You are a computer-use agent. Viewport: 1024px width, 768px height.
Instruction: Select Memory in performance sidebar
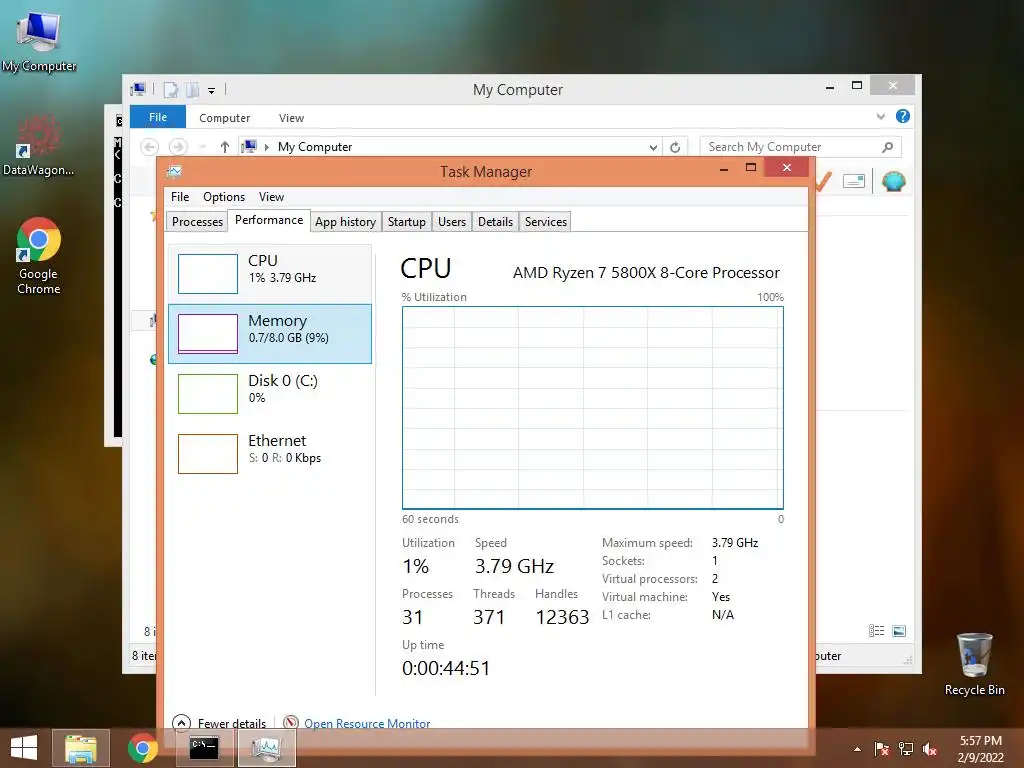click(x=270, y=334)
